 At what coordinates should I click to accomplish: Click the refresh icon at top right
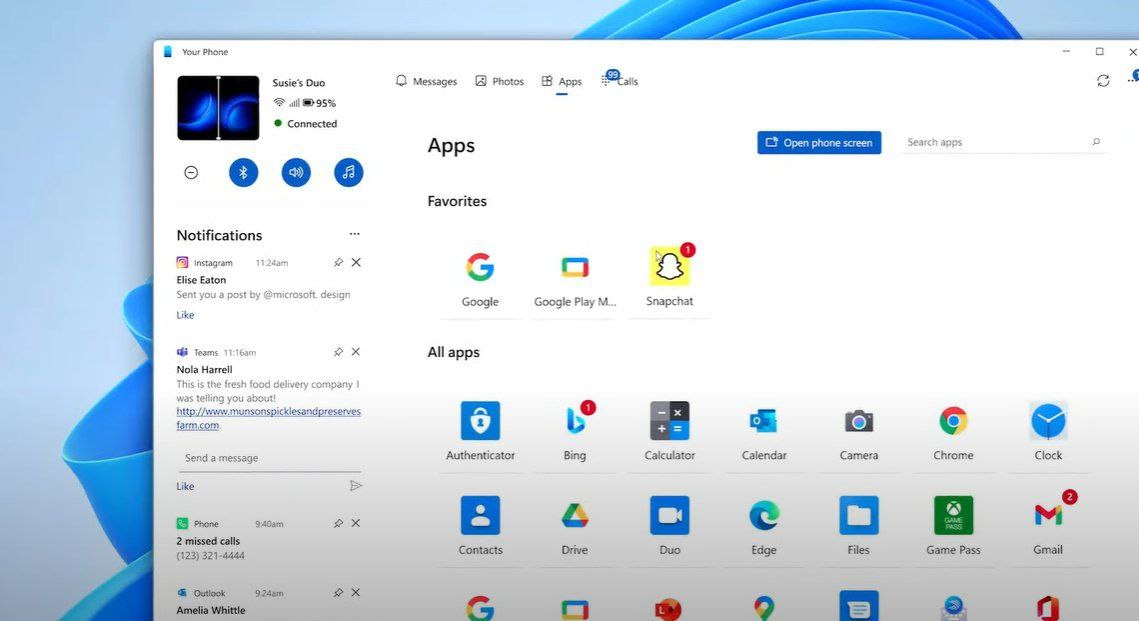[x=1103, y=81]
